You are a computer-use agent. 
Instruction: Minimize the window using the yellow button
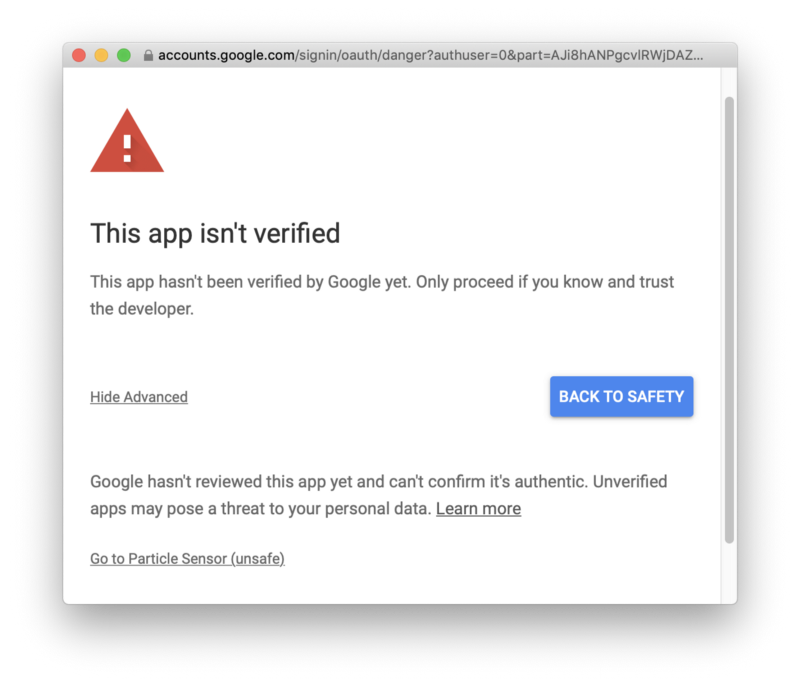point(102,55)
